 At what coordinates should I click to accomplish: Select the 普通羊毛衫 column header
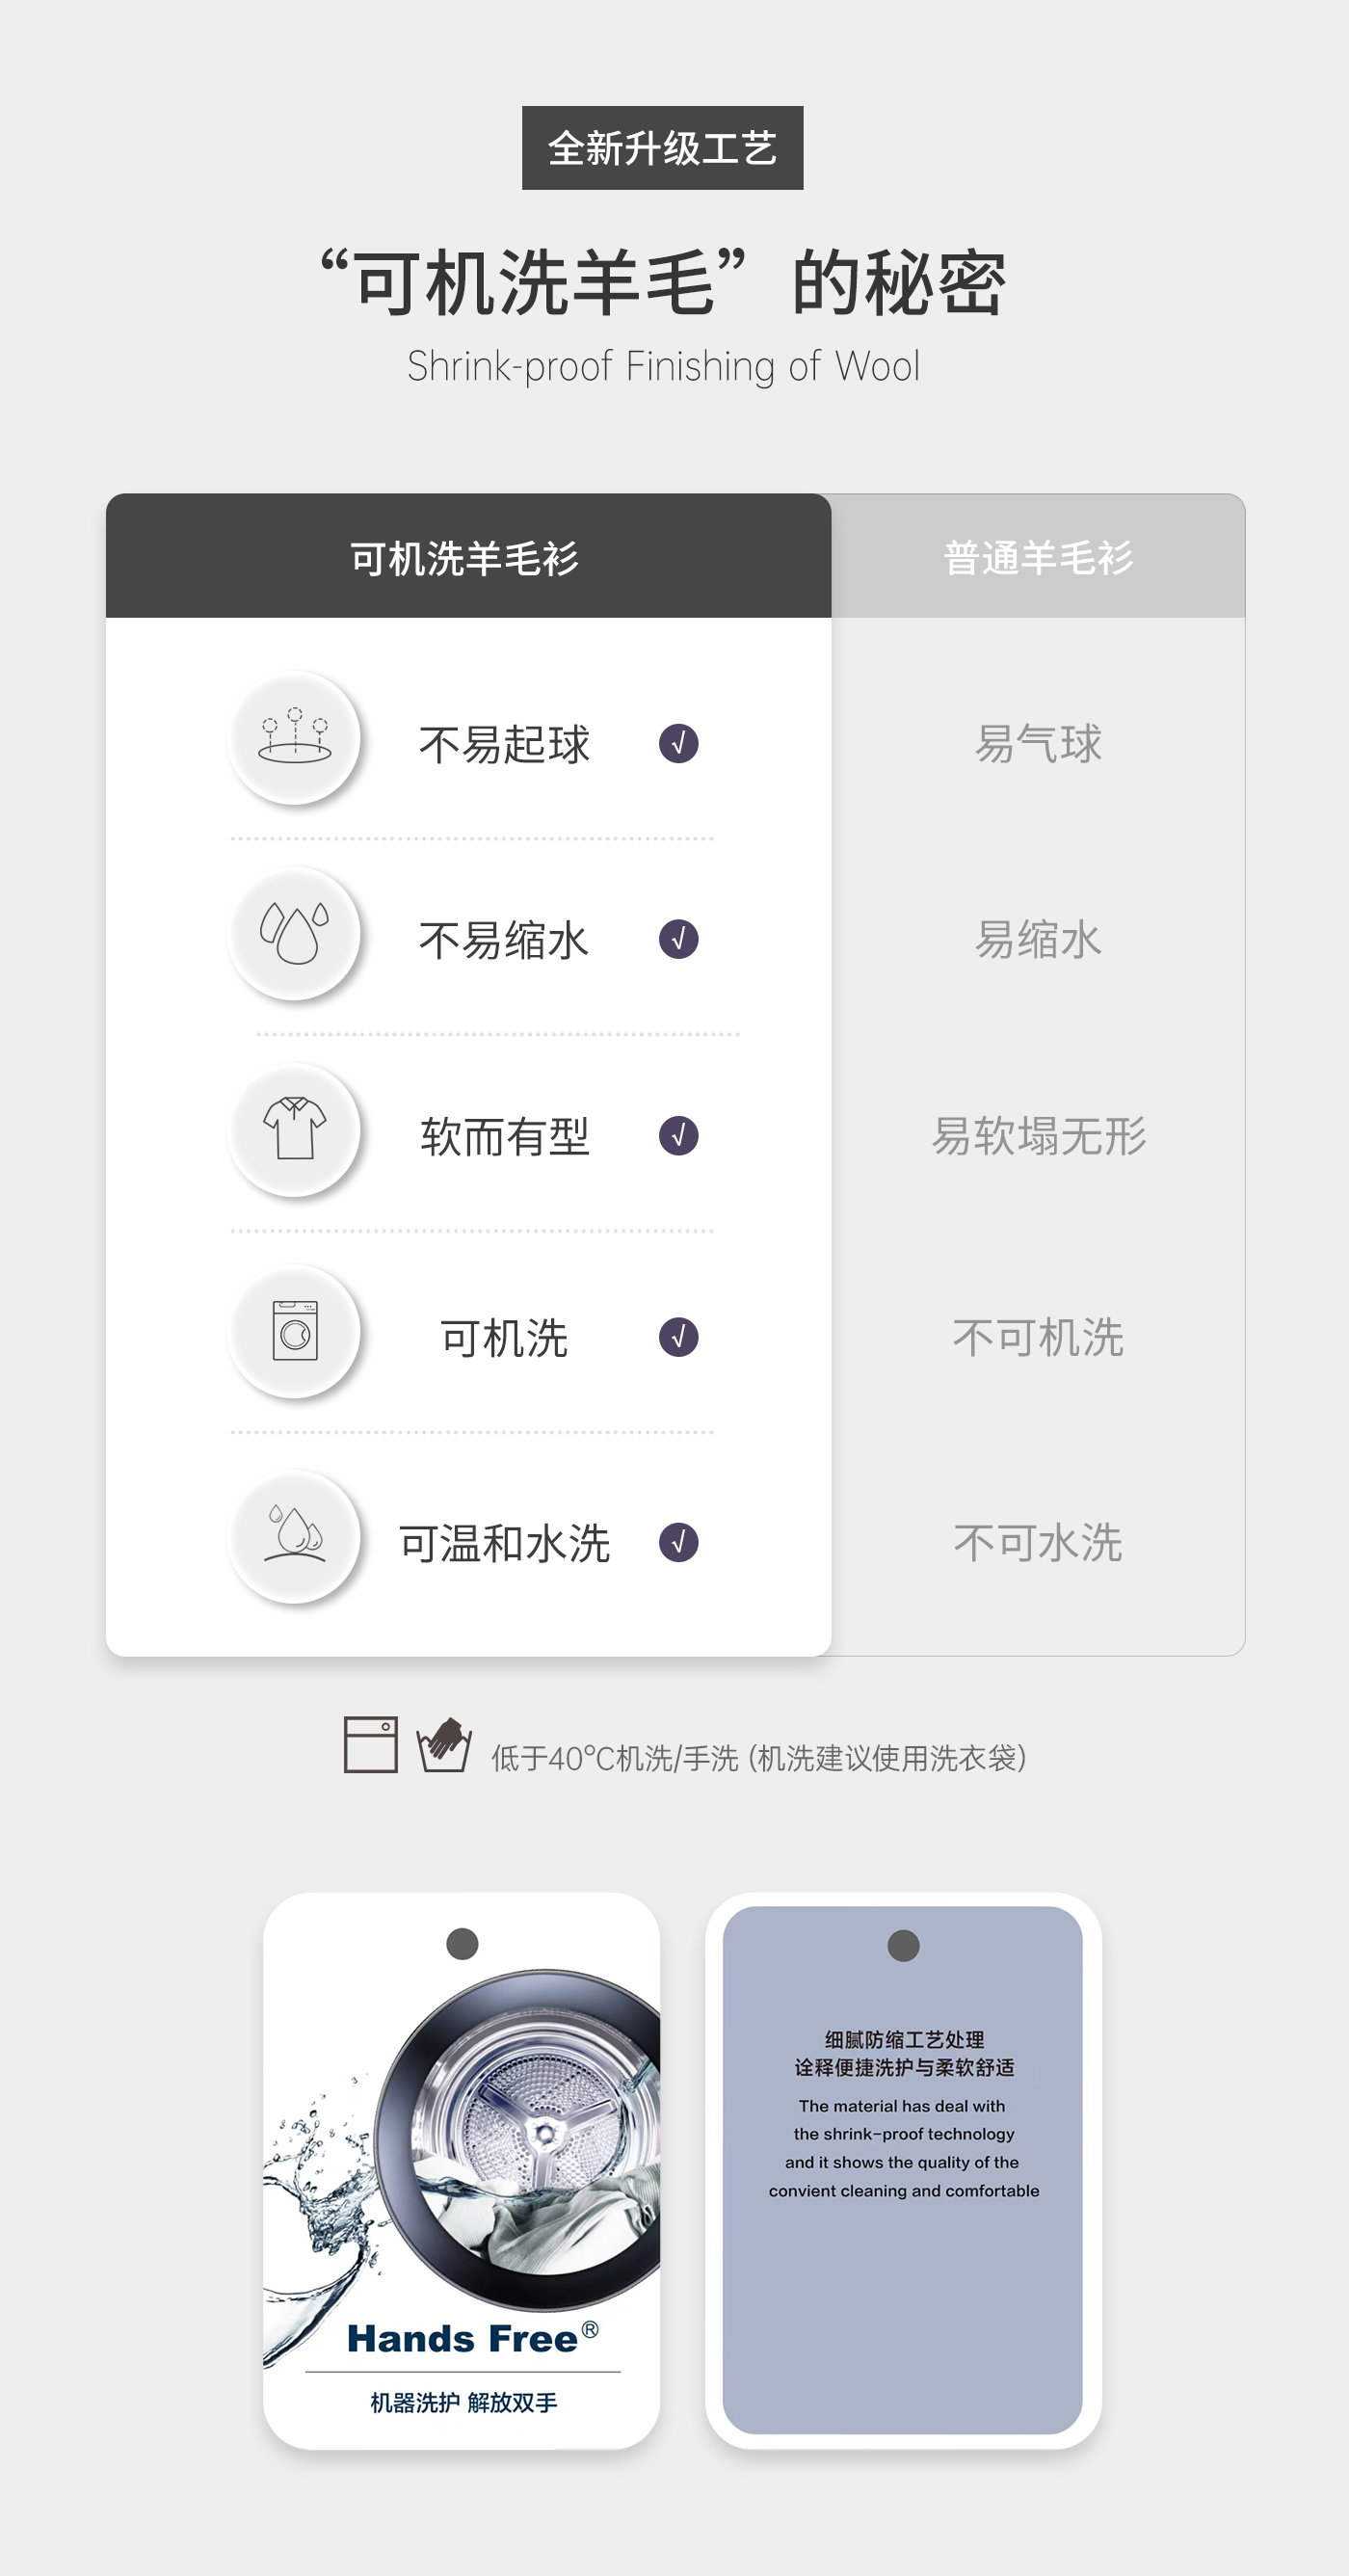[1038, 557]
